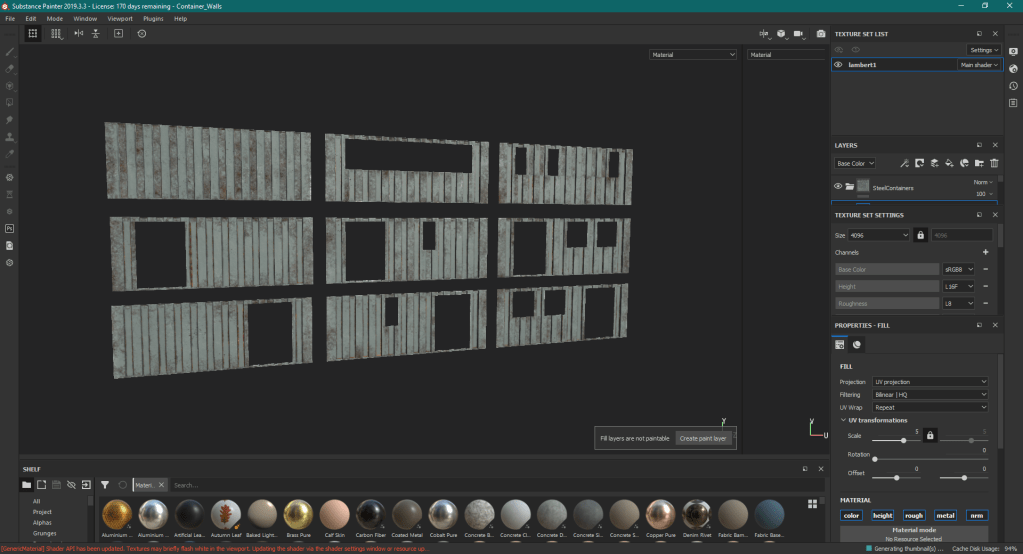Select the Clone stamp tool
The image size is (1023, 554).
pos(10,136)
